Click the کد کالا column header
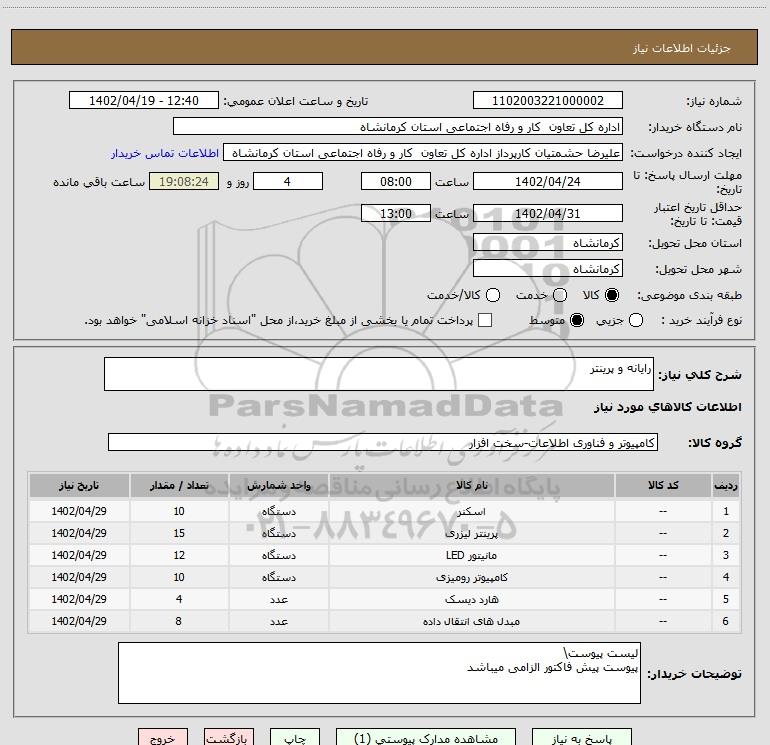 pyautogui.click(x=663, y=485)
